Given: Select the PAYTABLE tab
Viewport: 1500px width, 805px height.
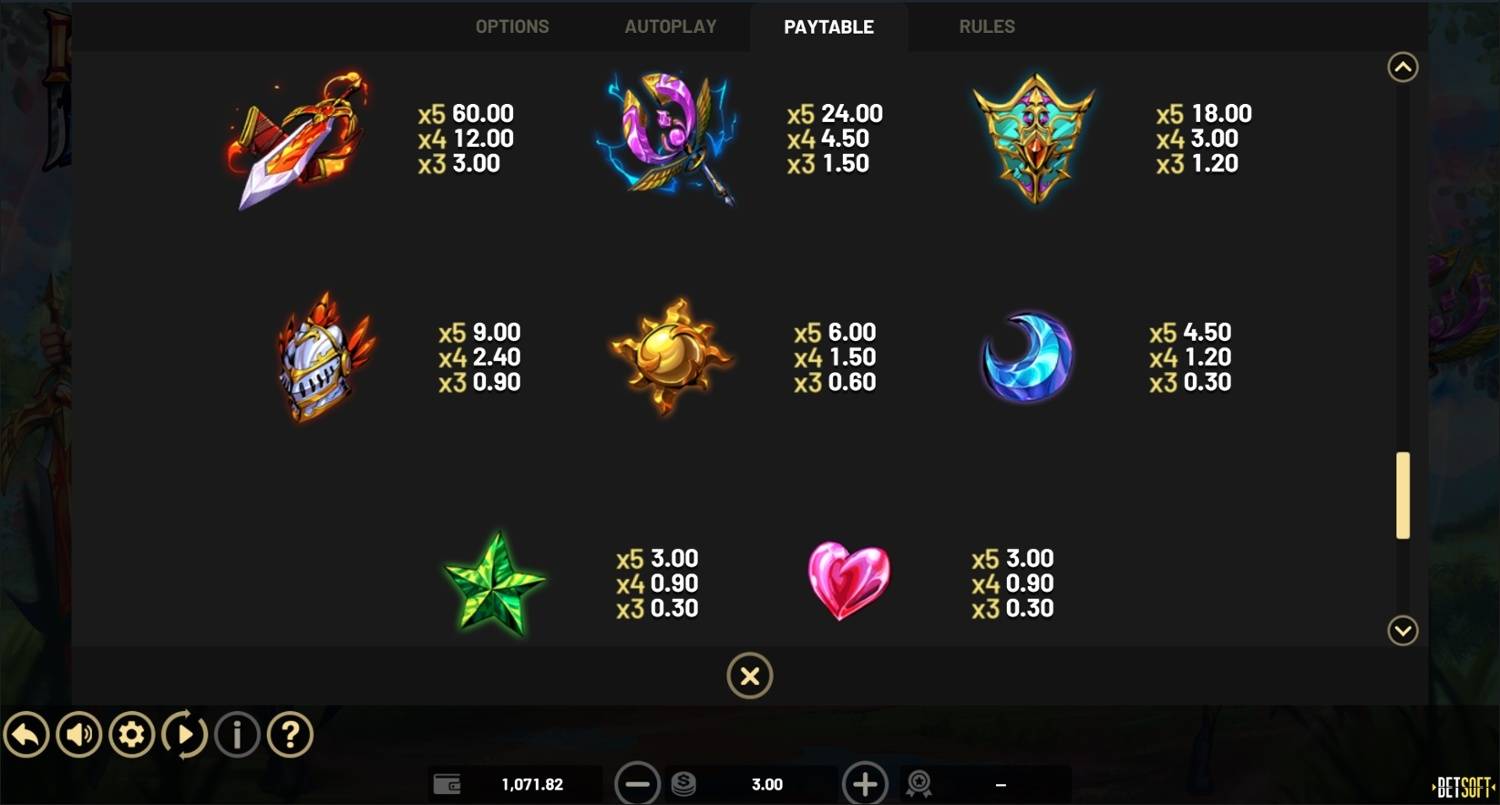Looking at the screenshot, I should pyautogui.click(x=829, y=27).
